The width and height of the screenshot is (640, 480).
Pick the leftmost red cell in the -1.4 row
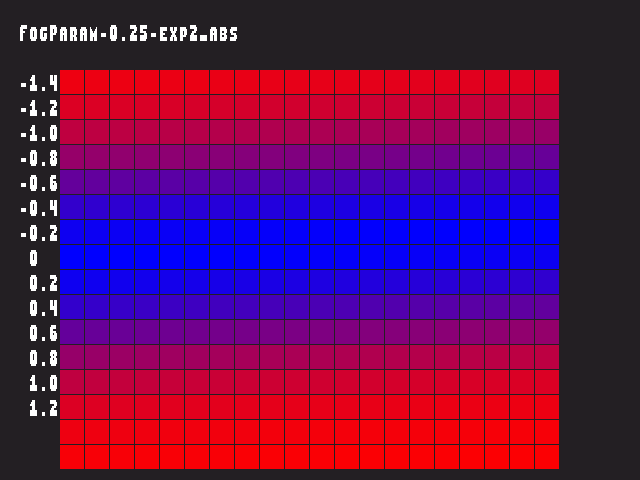[72, 82]
